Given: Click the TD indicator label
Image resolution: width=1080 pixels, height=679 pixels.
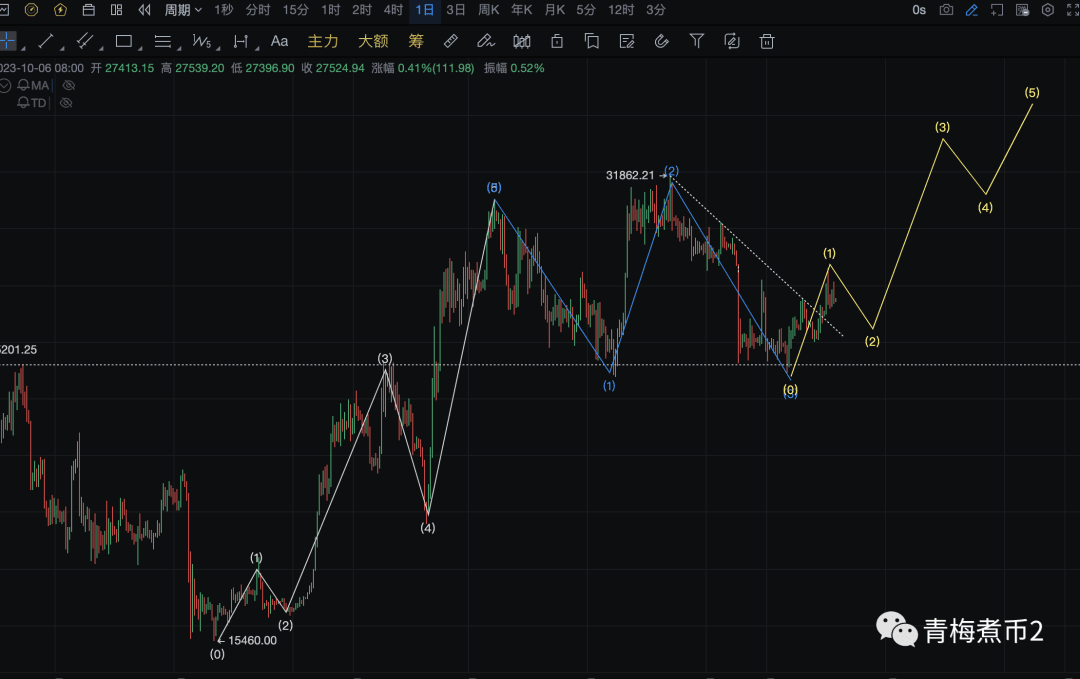Looking at the screenshot, I should pyautogui.click(x=39, y=103).
